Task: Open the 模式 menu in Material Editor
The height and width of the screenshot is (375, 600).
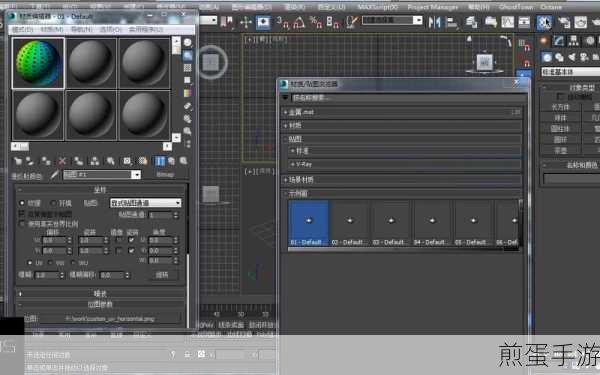Action: point(23,29)
